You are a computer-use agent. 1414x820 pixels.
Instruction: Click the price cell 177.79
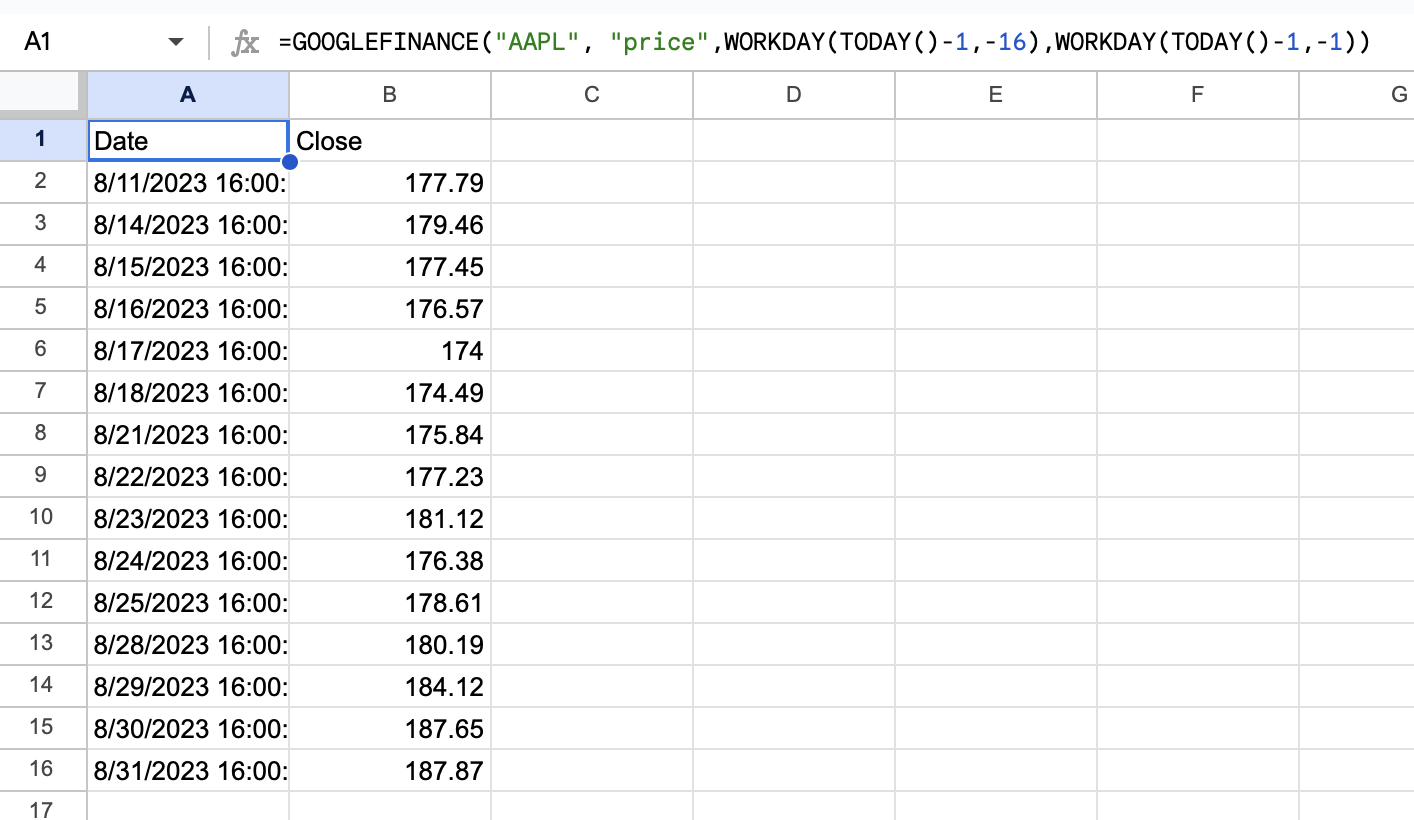click(x=390, y=182)
